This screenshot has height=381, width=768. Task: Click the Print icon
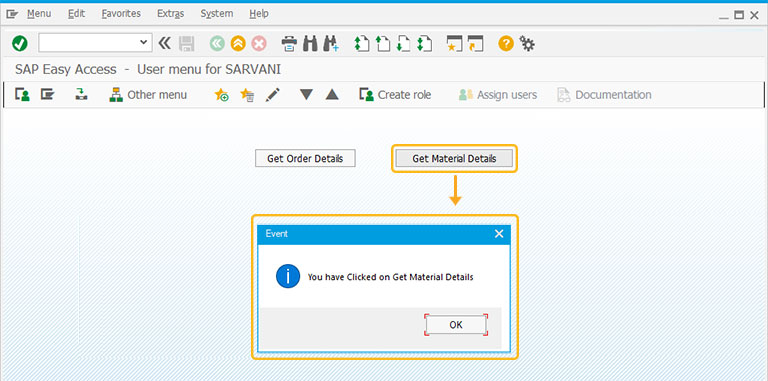289,44
